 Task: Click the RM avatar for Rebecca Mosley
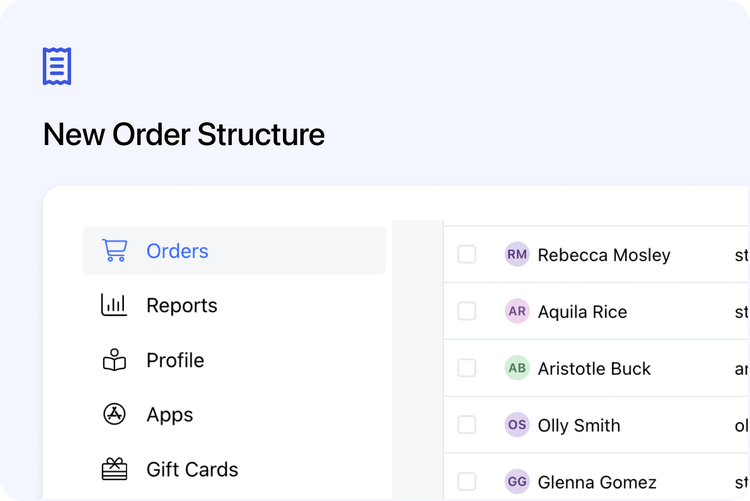517,254
